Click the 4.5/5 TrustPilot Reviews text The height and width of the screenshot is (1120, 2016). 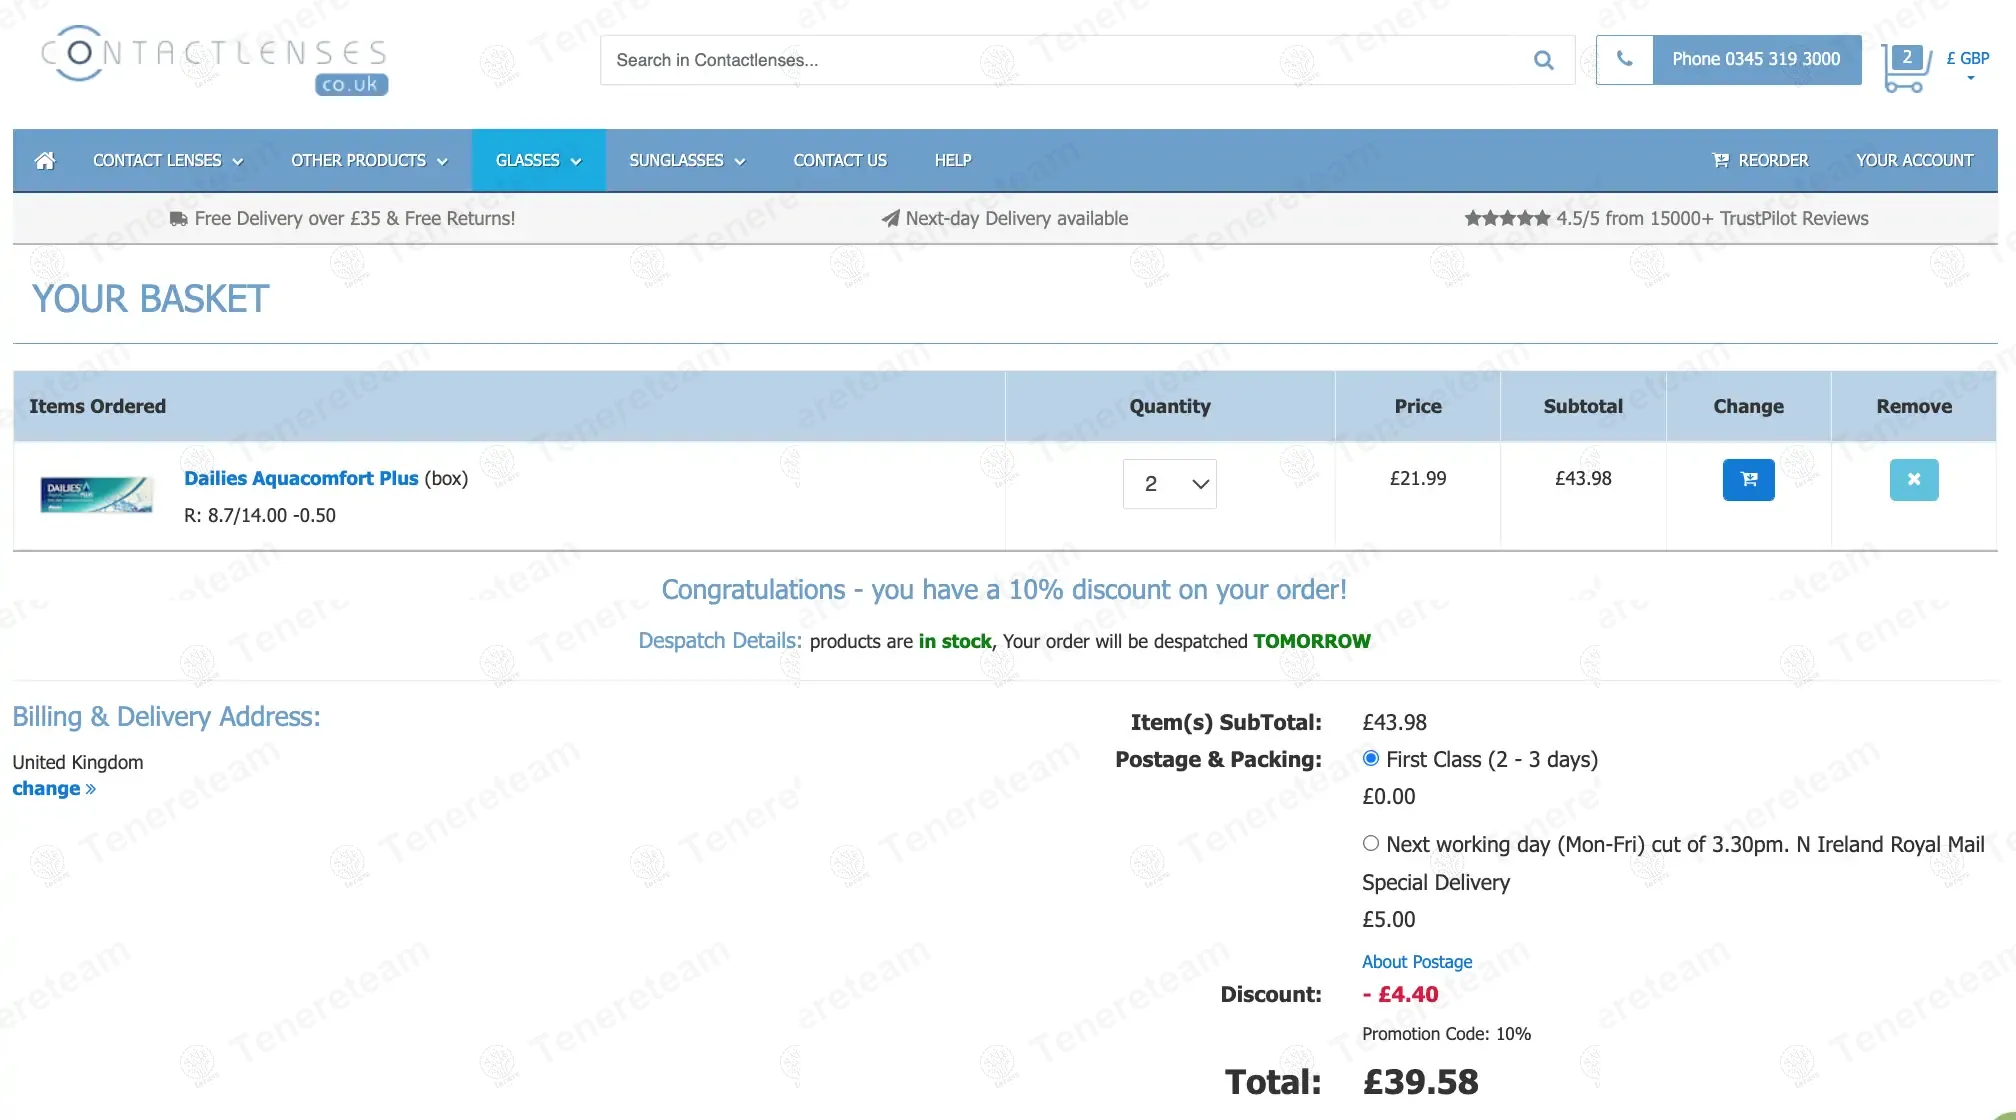1712,219
